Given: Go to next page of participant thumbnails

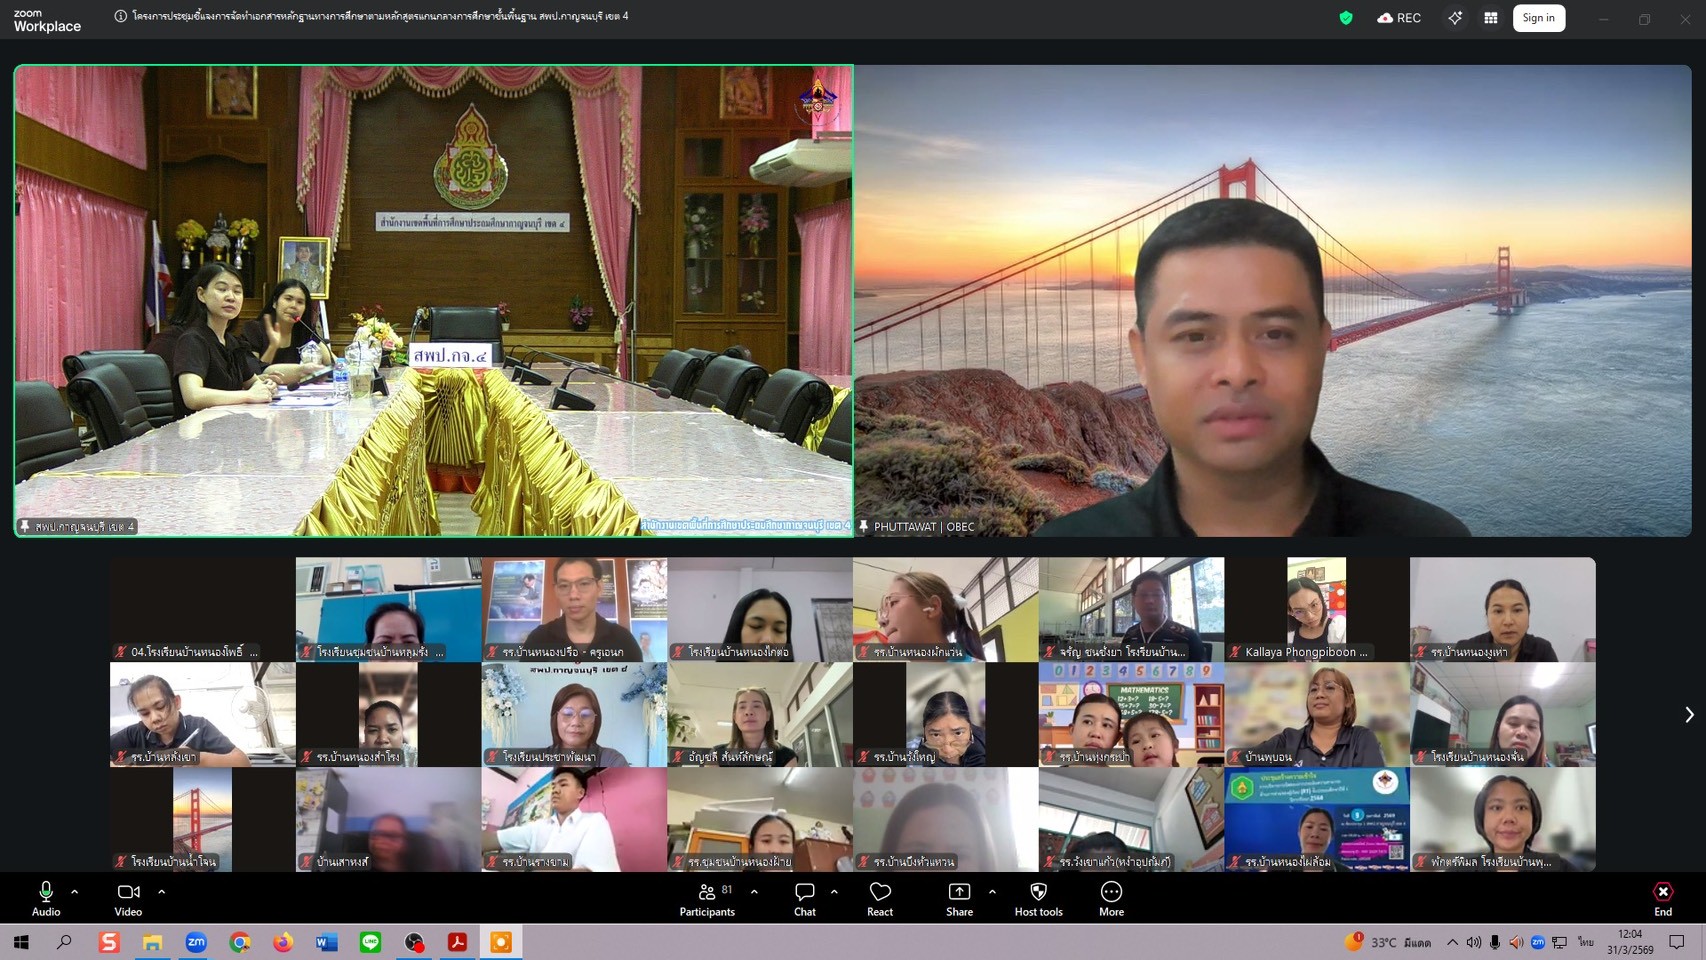Looking at the screenshot, I should coord(1689,714).
